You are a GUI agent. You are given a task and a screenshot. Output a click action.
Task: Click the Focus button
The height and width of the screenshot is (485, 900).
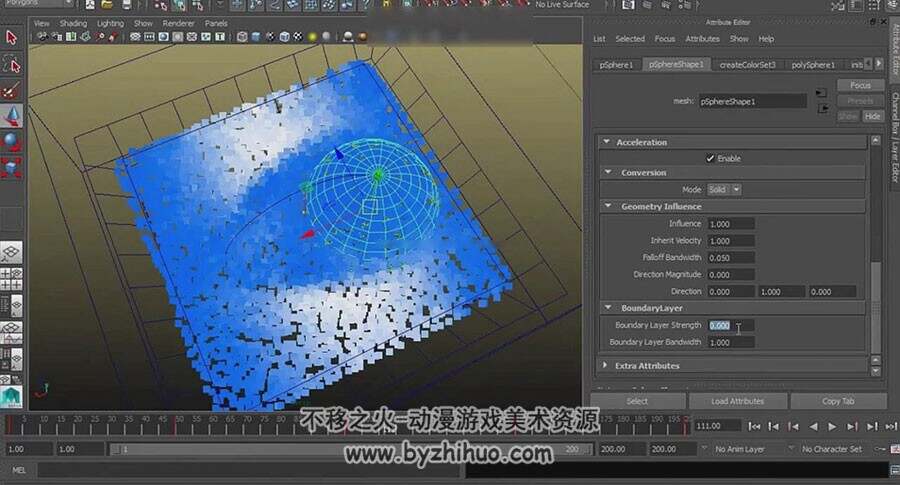point(860,86)
